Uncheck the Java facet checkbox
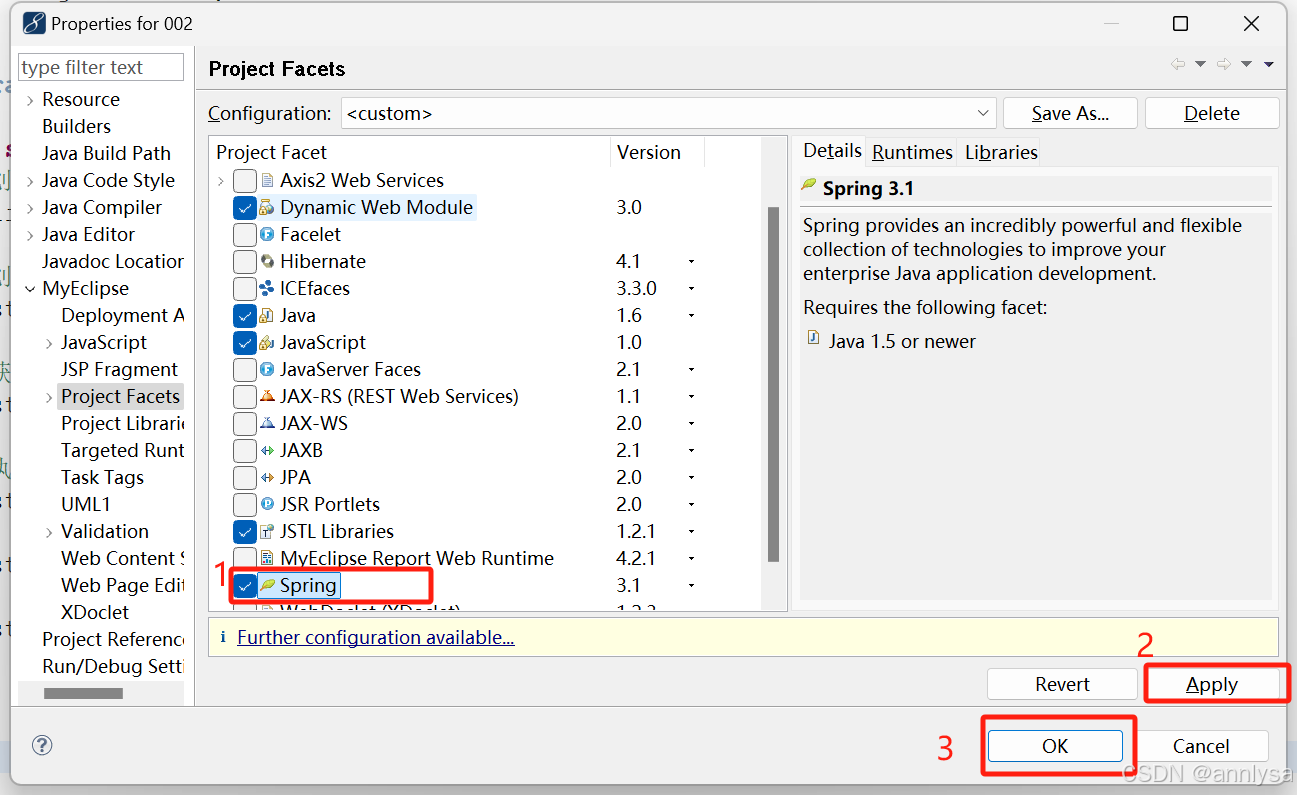 click(x=245, y=316)
